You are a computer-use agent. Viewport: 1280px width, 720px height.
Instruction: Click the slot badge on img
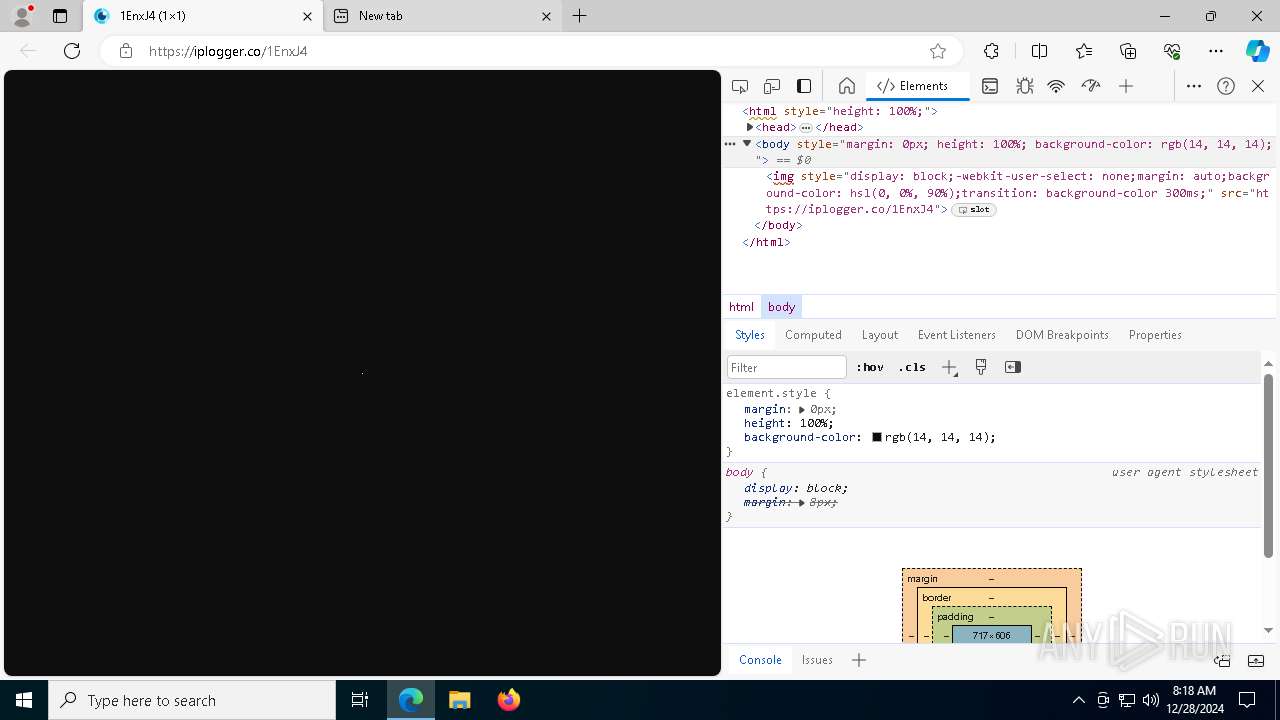point(974,210)
